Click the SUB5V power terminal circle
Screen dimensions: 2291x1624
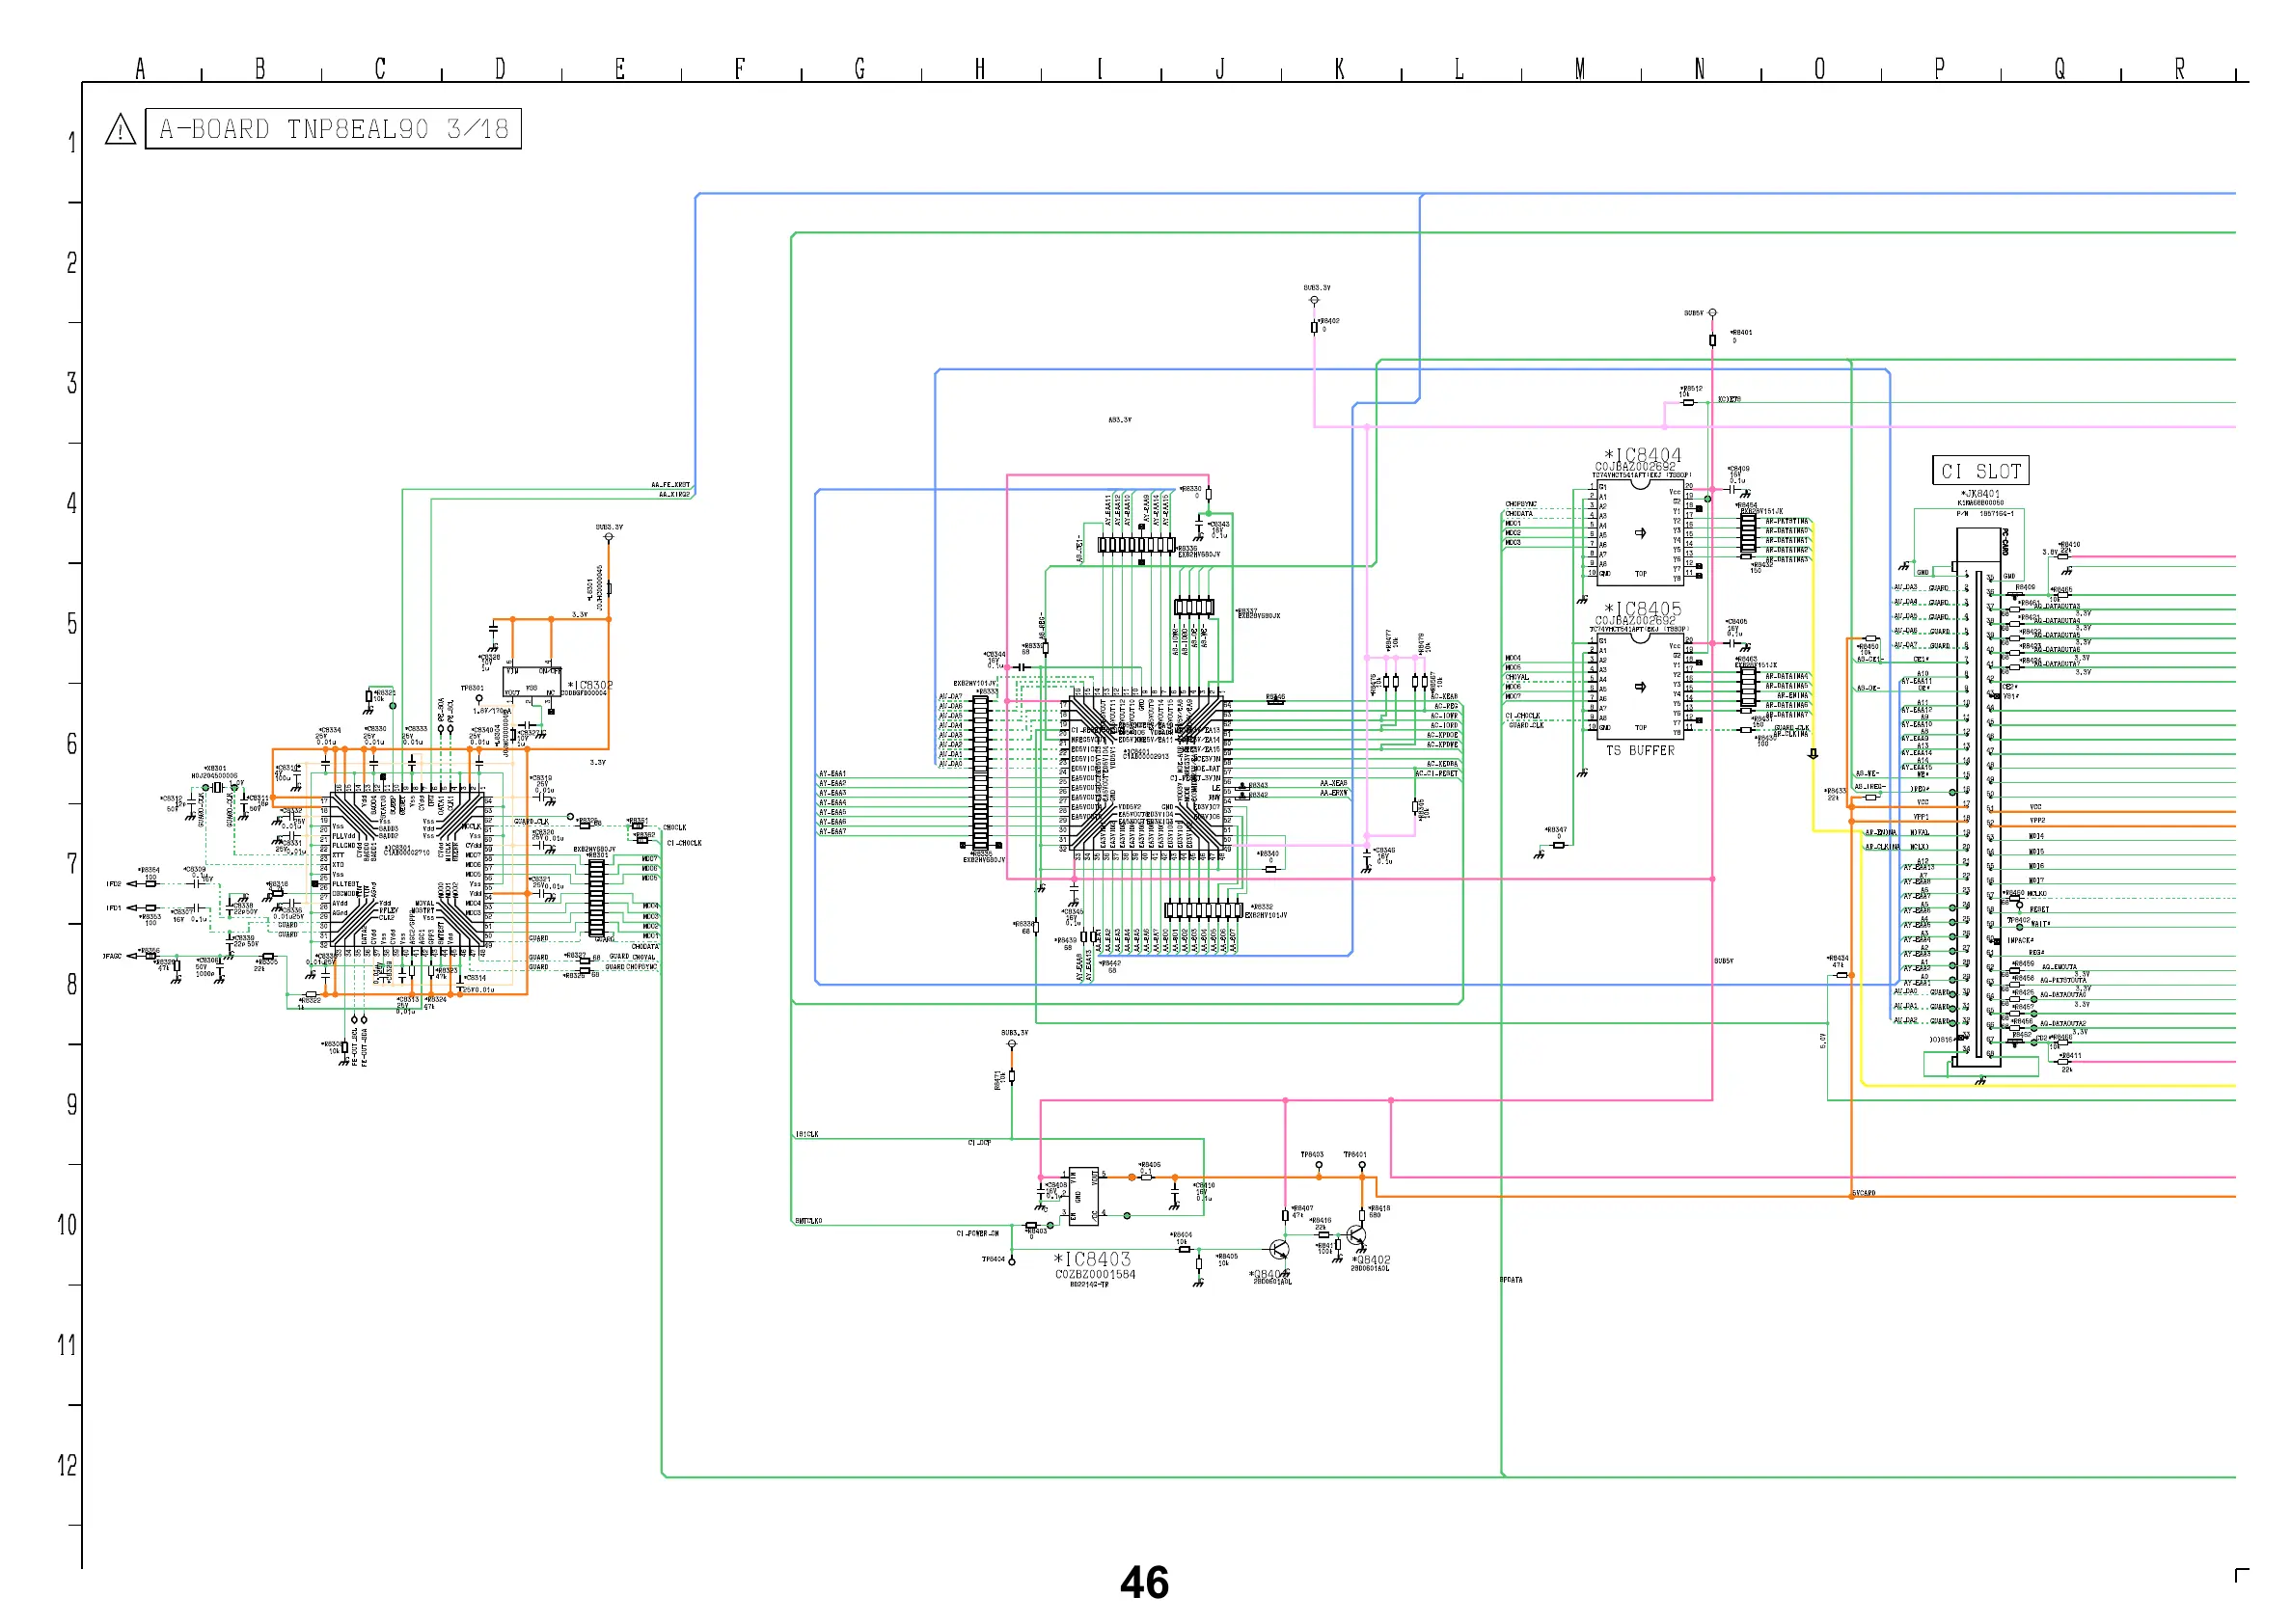pyautogui.click(x=1712, y=313)
